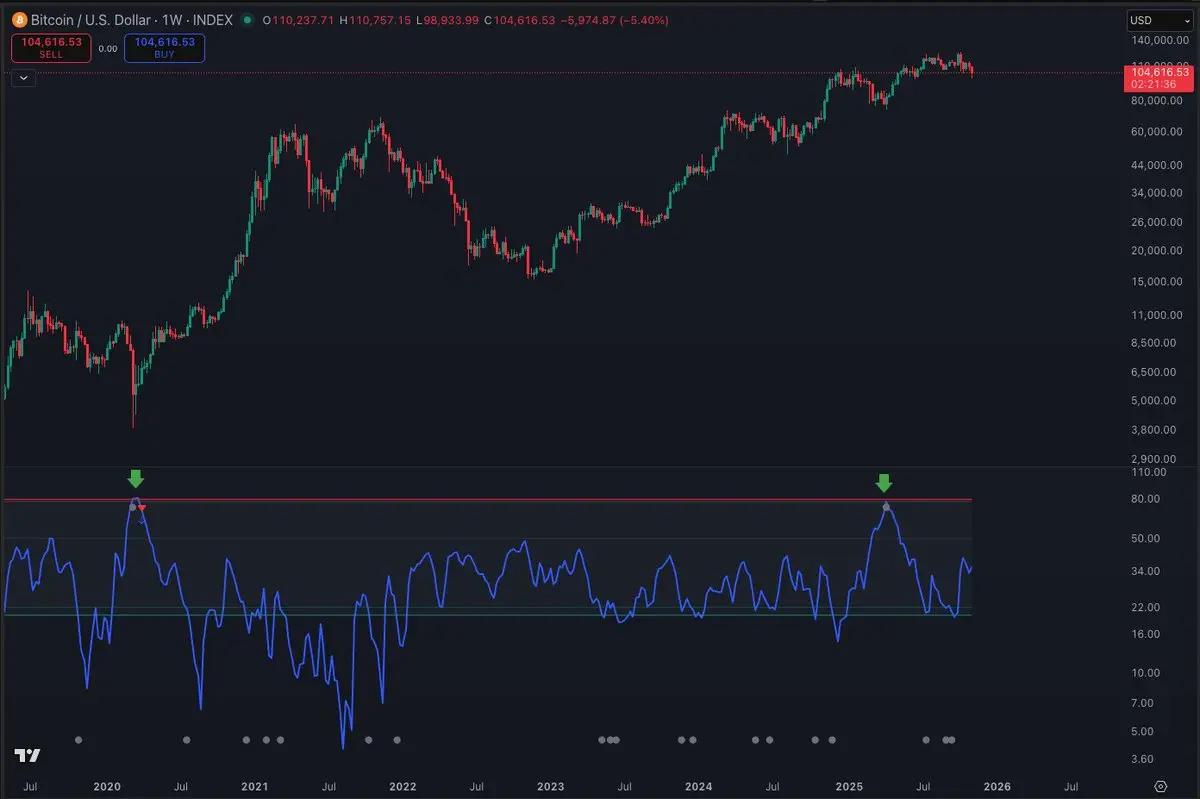Click the 2023 label on time axis
Image resolution: width=1200 pixels, height=799 pixels.
click(550, 787)
